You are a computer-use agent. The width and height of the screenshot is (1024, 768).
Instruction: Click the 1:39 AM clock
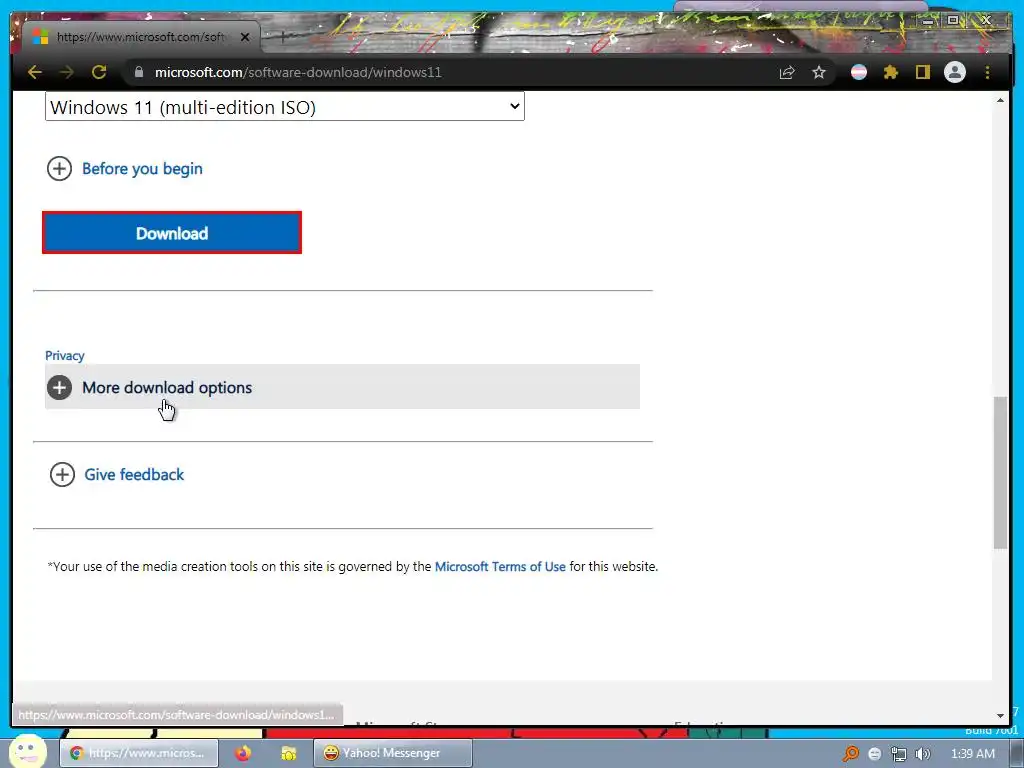(972, 754)
